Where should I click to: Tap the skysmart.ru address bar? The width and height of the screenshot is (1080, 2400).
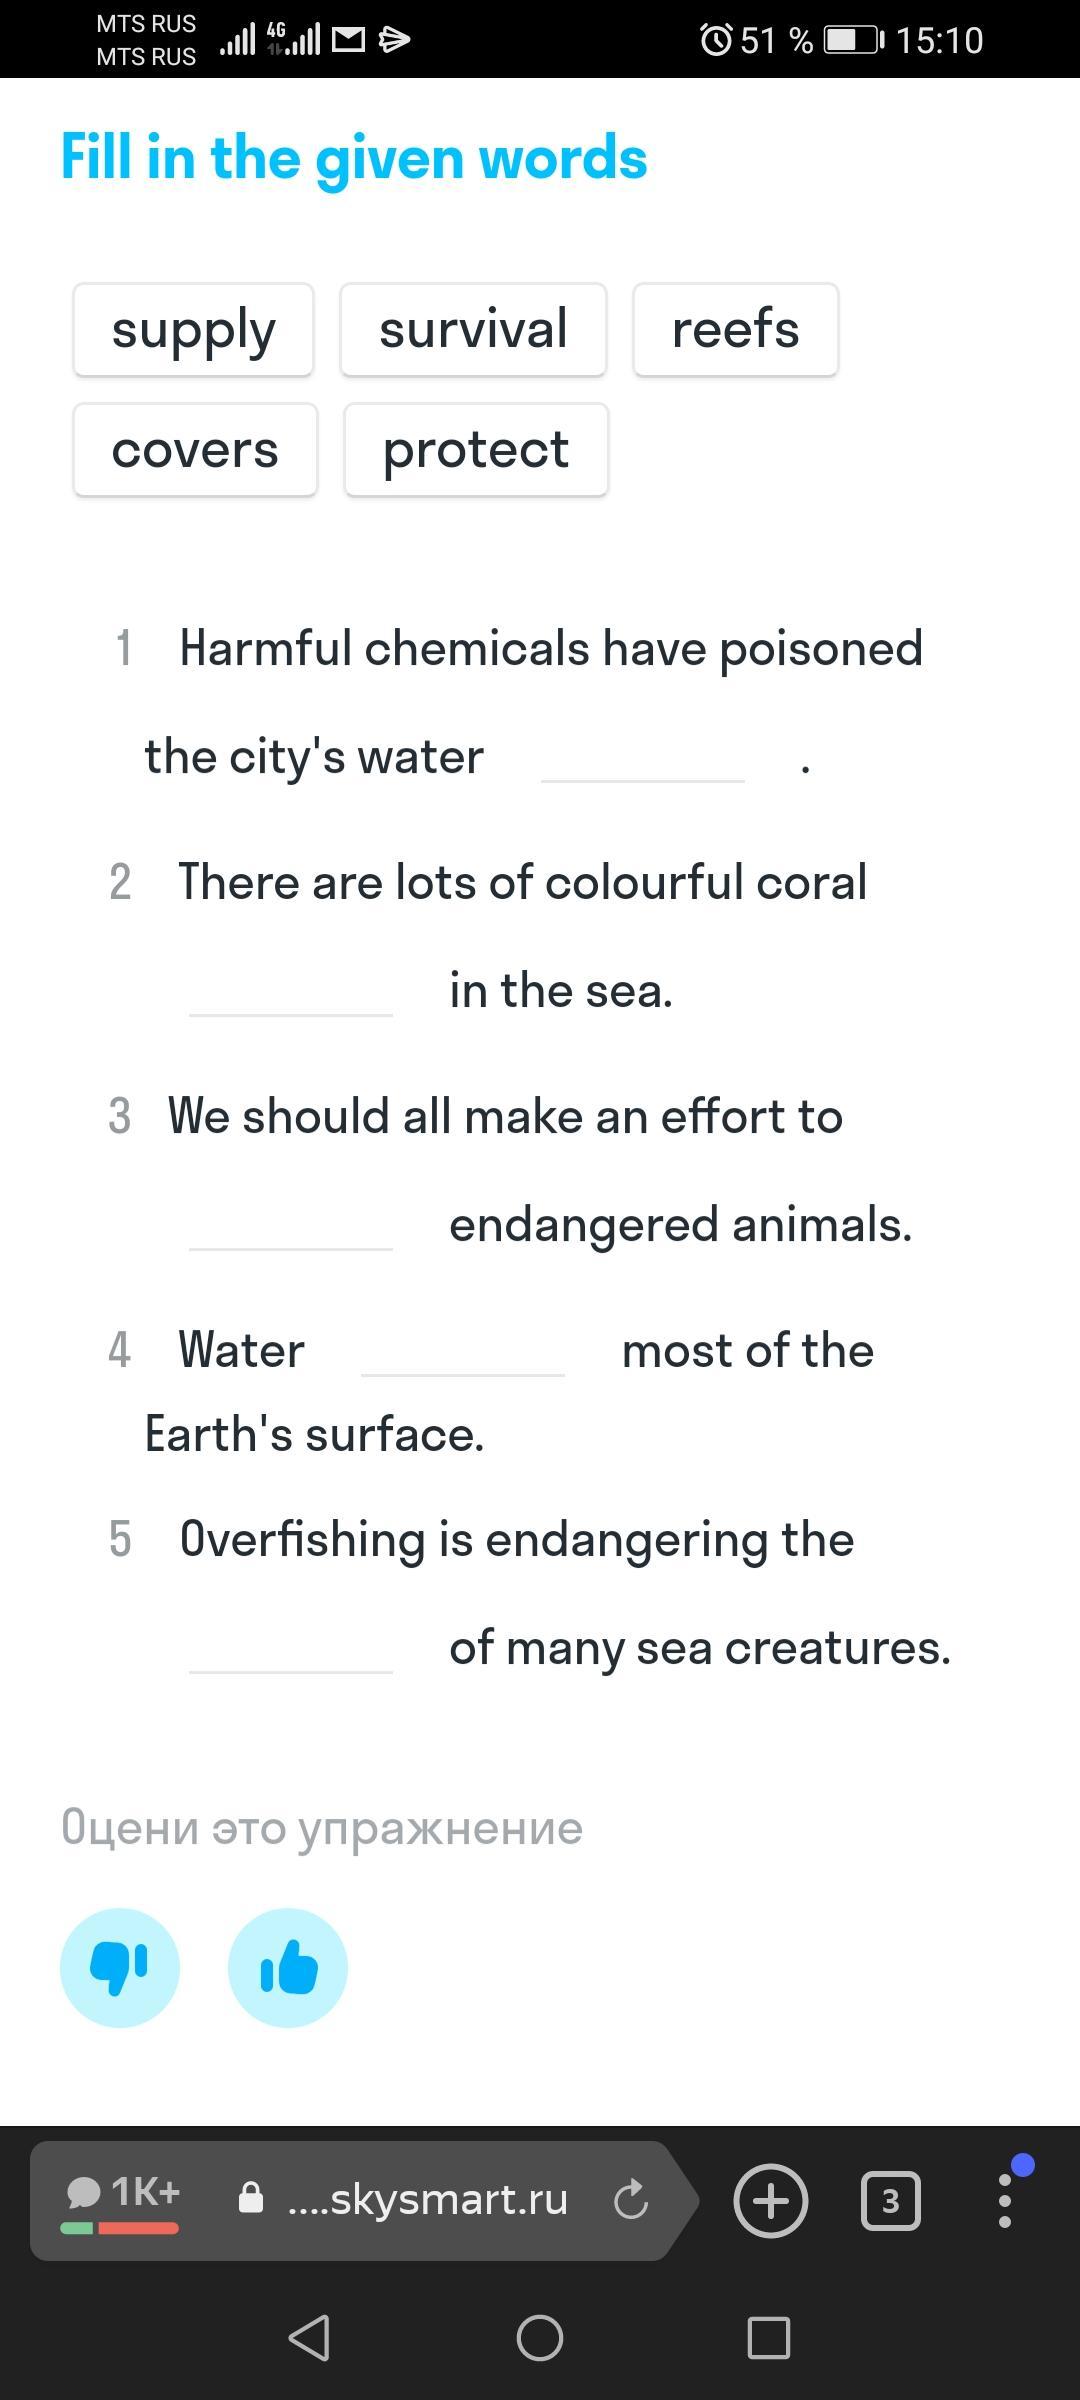click(x=427, y=2200)
